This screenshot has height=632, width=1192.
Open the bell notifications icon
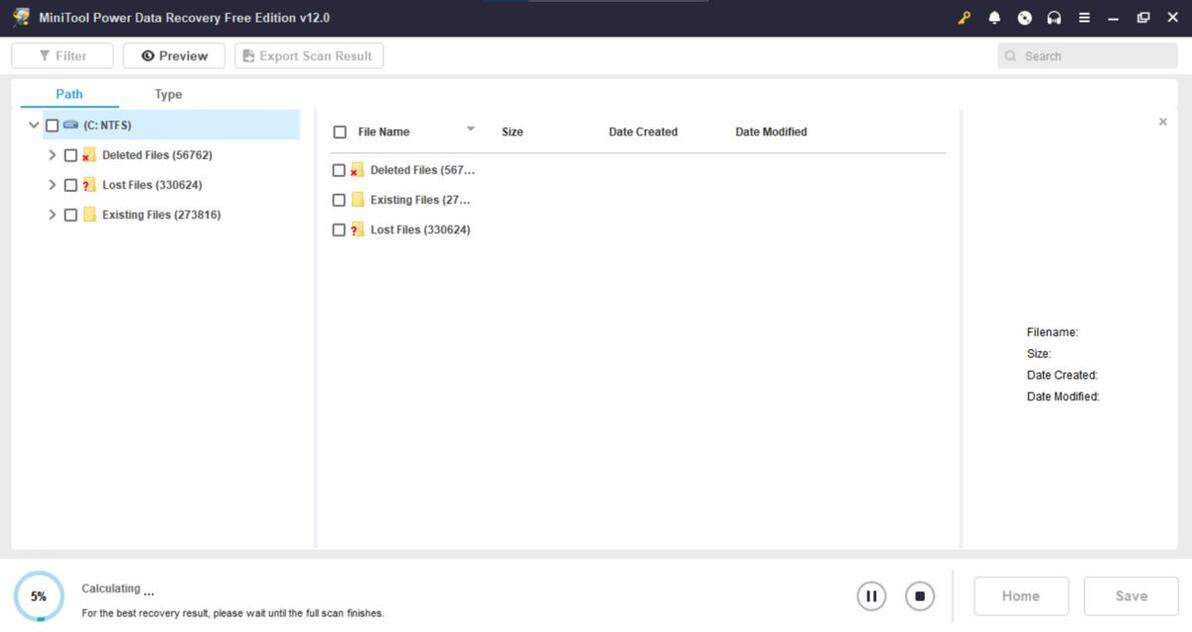click(994, 17)
